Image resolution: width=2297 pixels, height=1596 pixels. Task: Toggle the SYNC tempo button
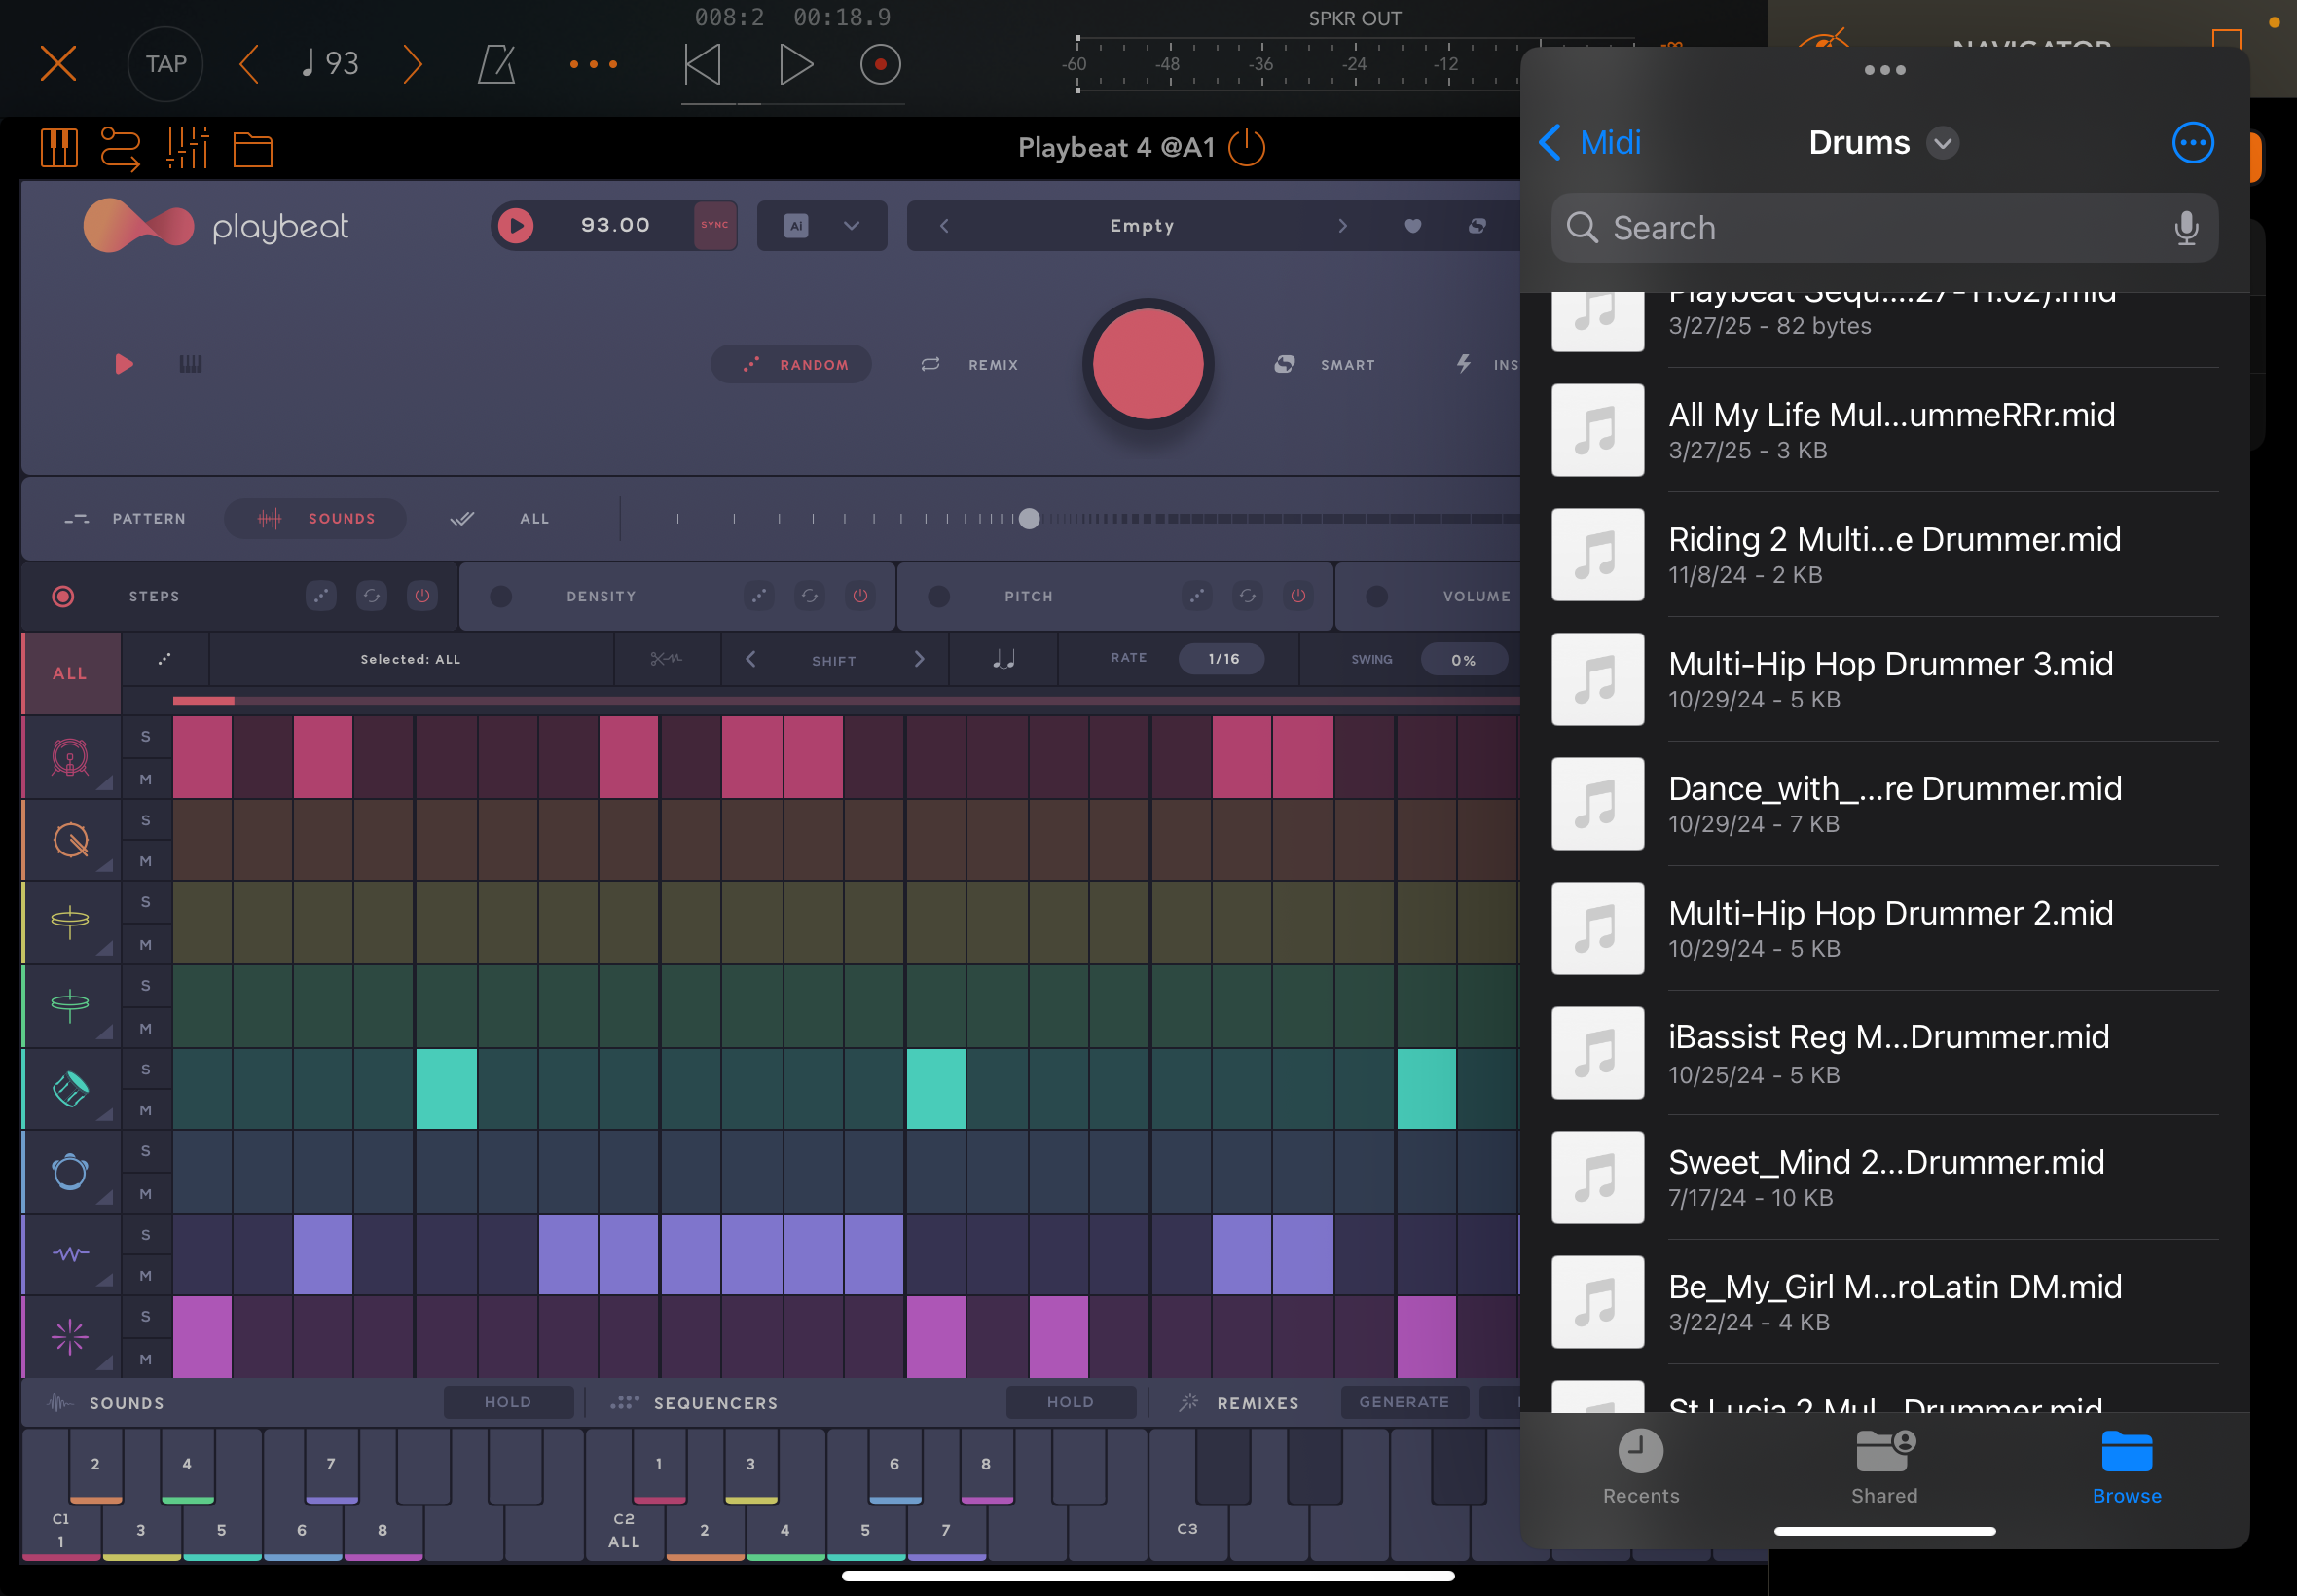714,225
